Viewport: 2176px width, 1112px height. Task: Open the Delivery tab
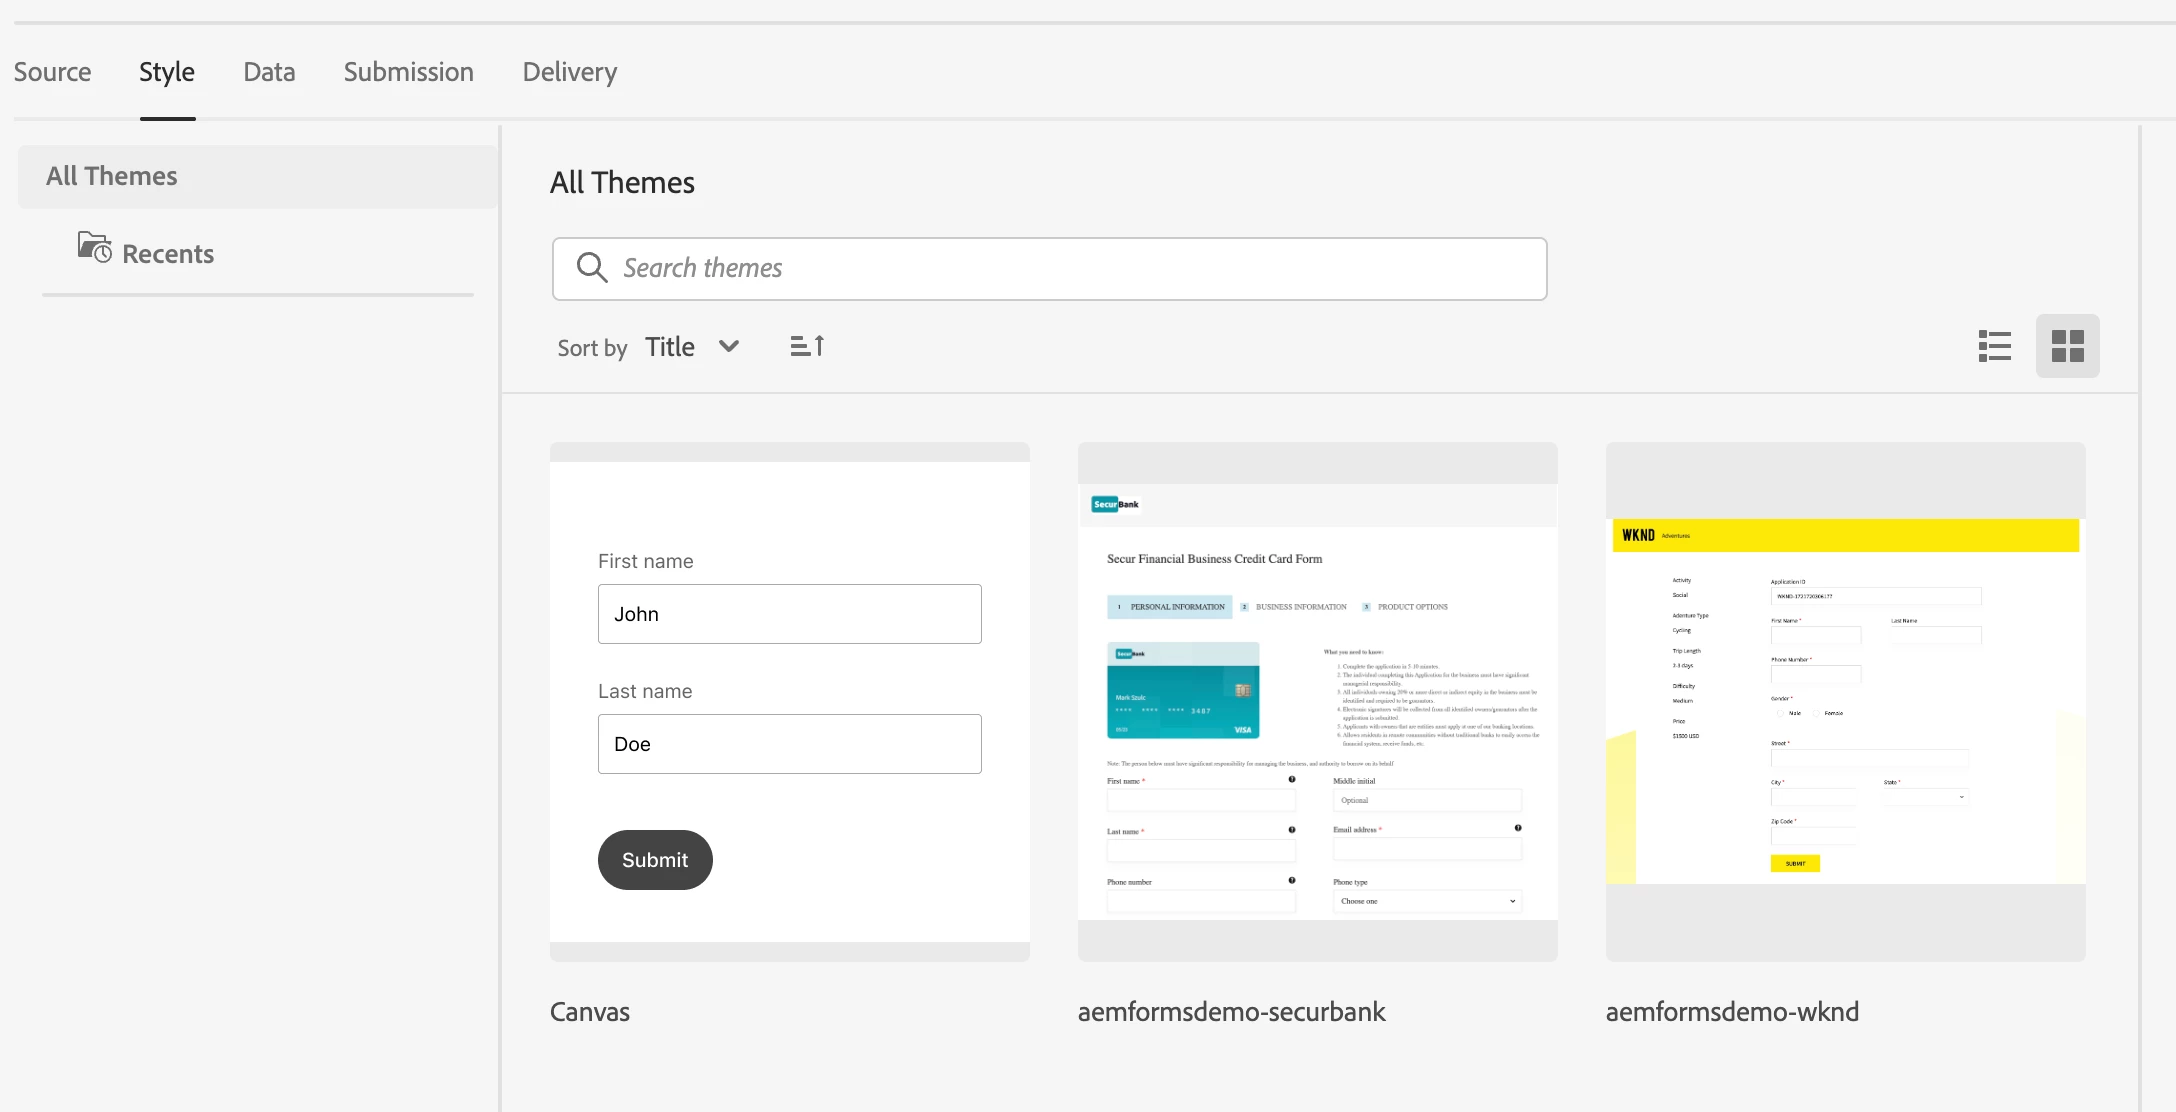(x=569, y=72)
